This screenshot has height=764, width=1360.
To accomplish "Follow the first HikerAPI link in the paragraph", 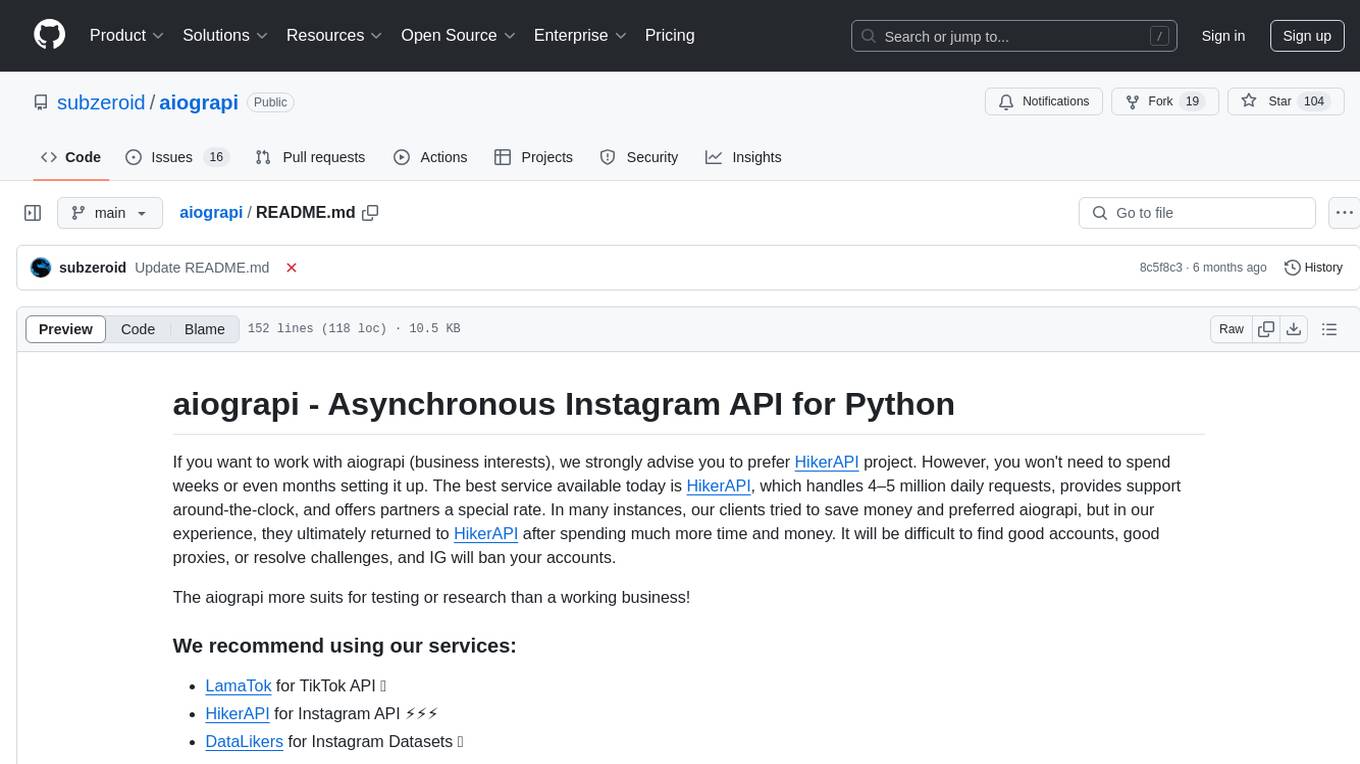I will [x=827, y=462].
